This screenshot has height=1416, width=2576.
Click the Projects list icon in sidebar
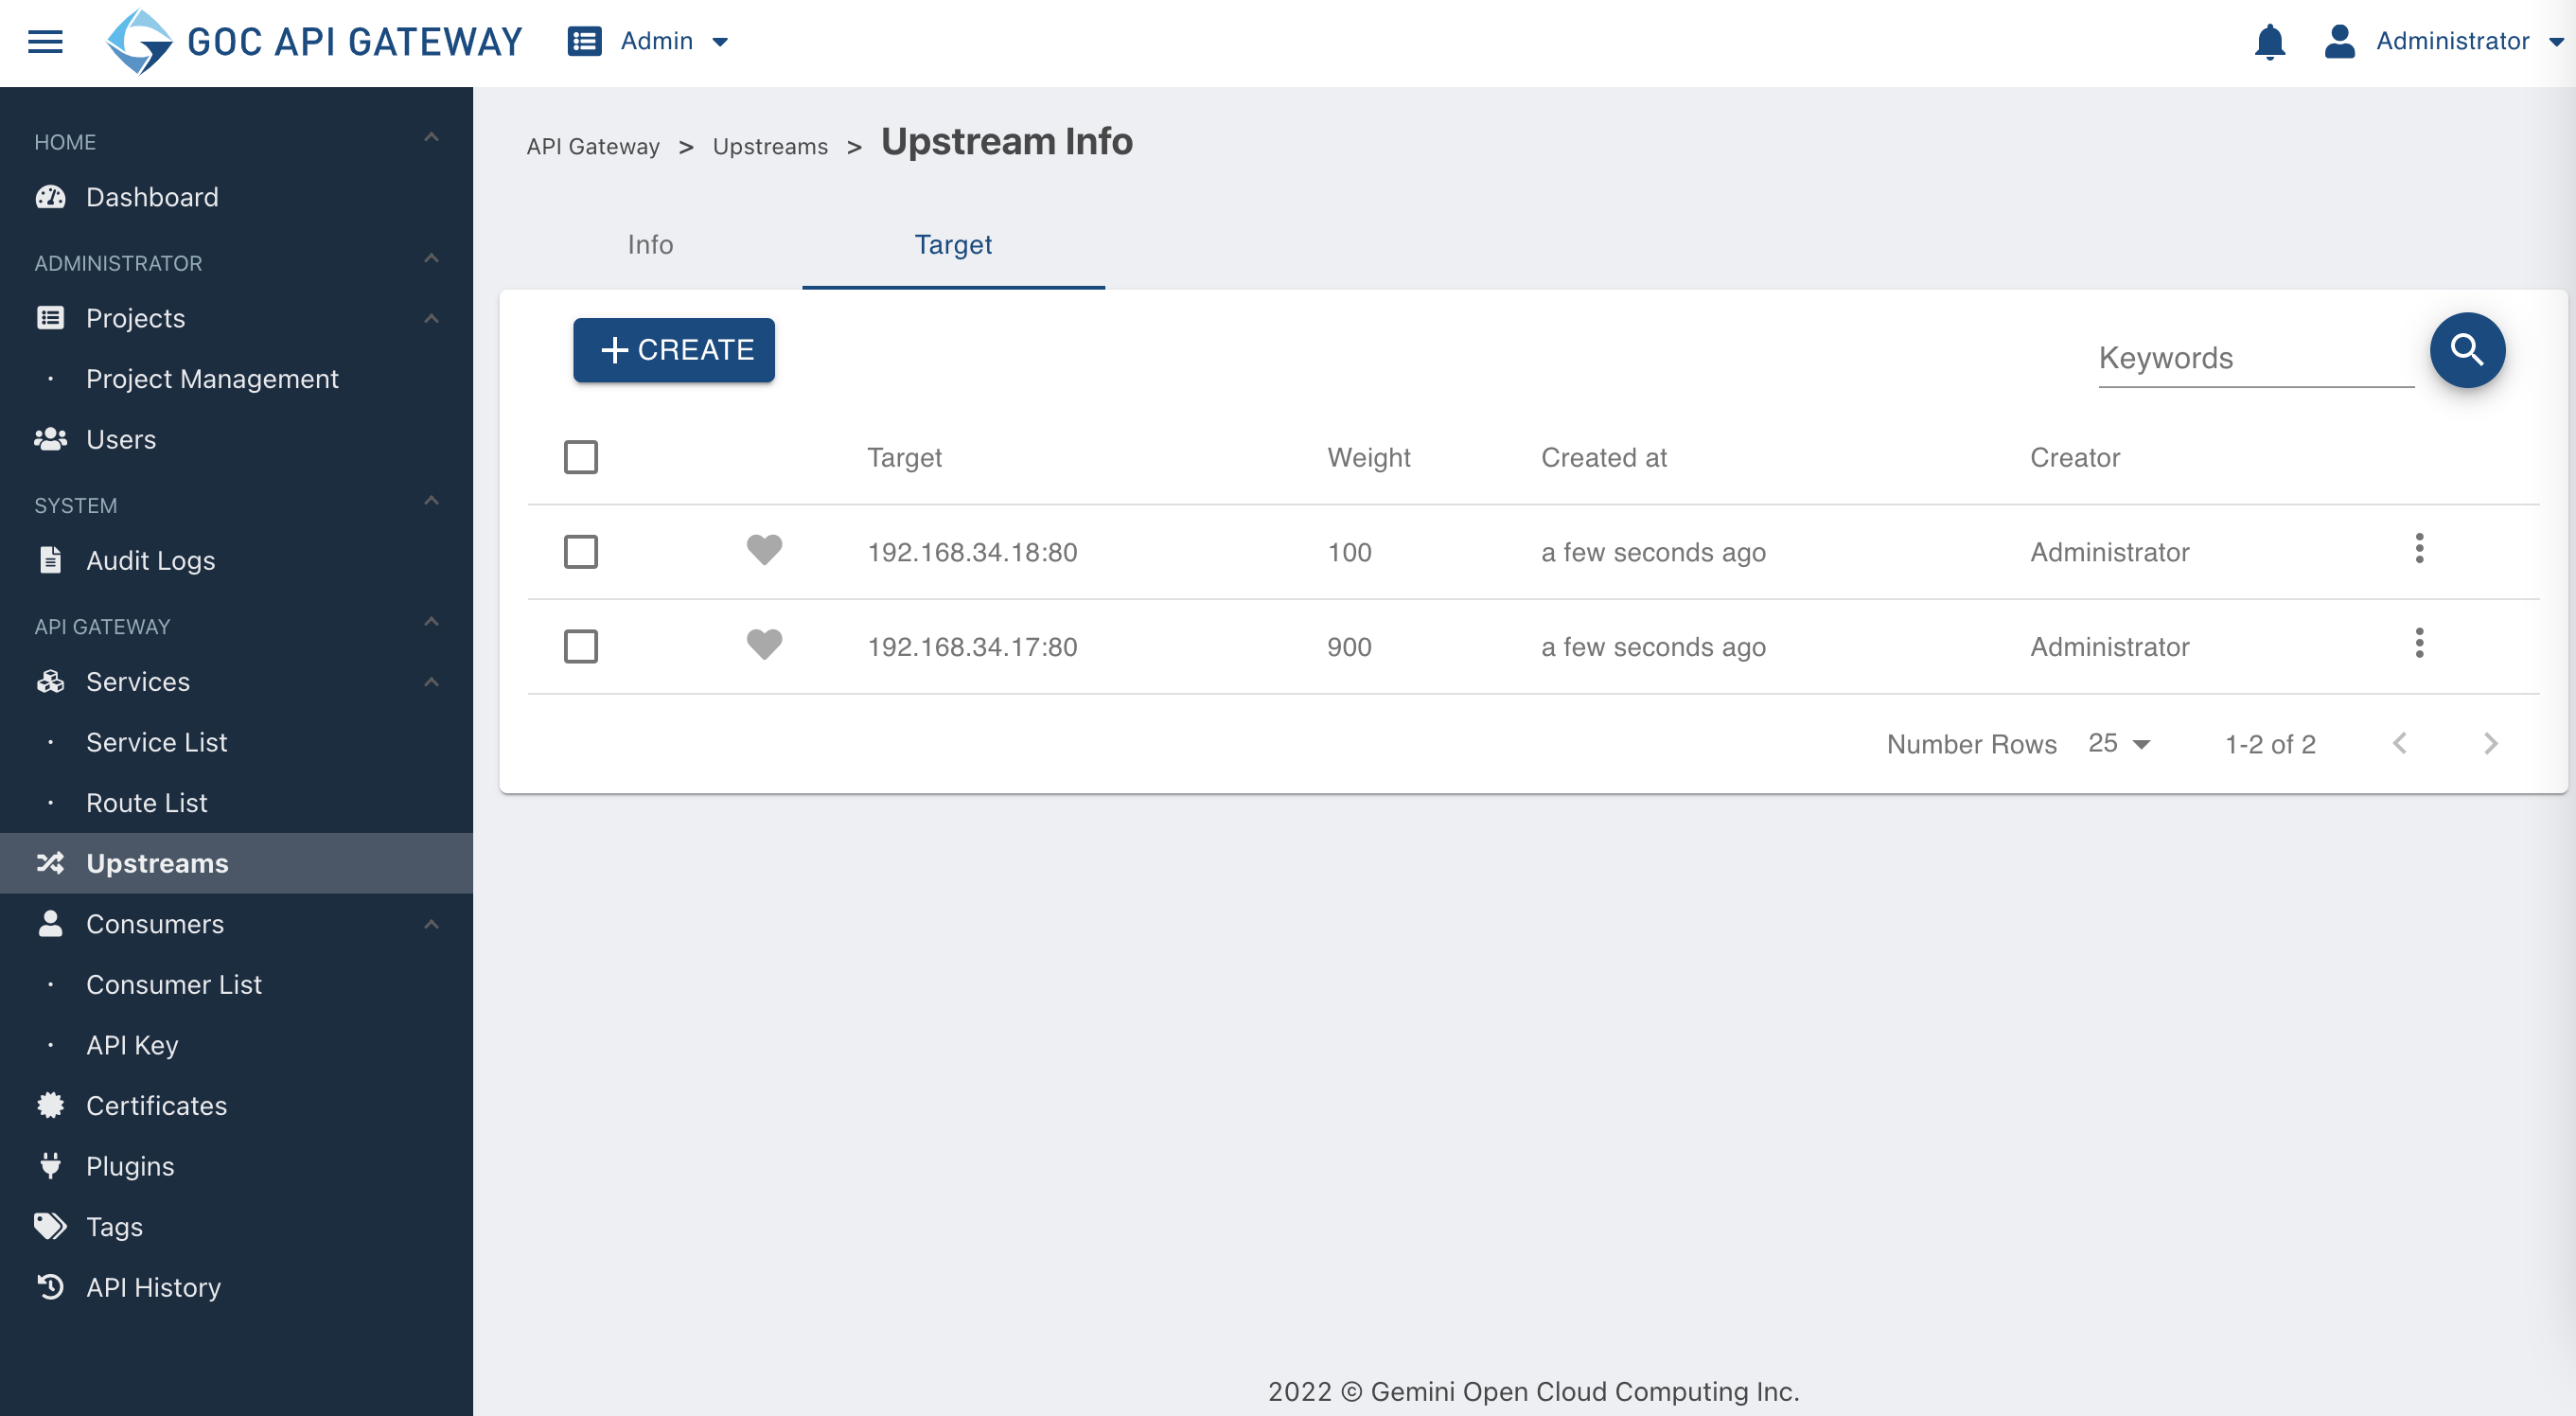click(x=50, y=318)
